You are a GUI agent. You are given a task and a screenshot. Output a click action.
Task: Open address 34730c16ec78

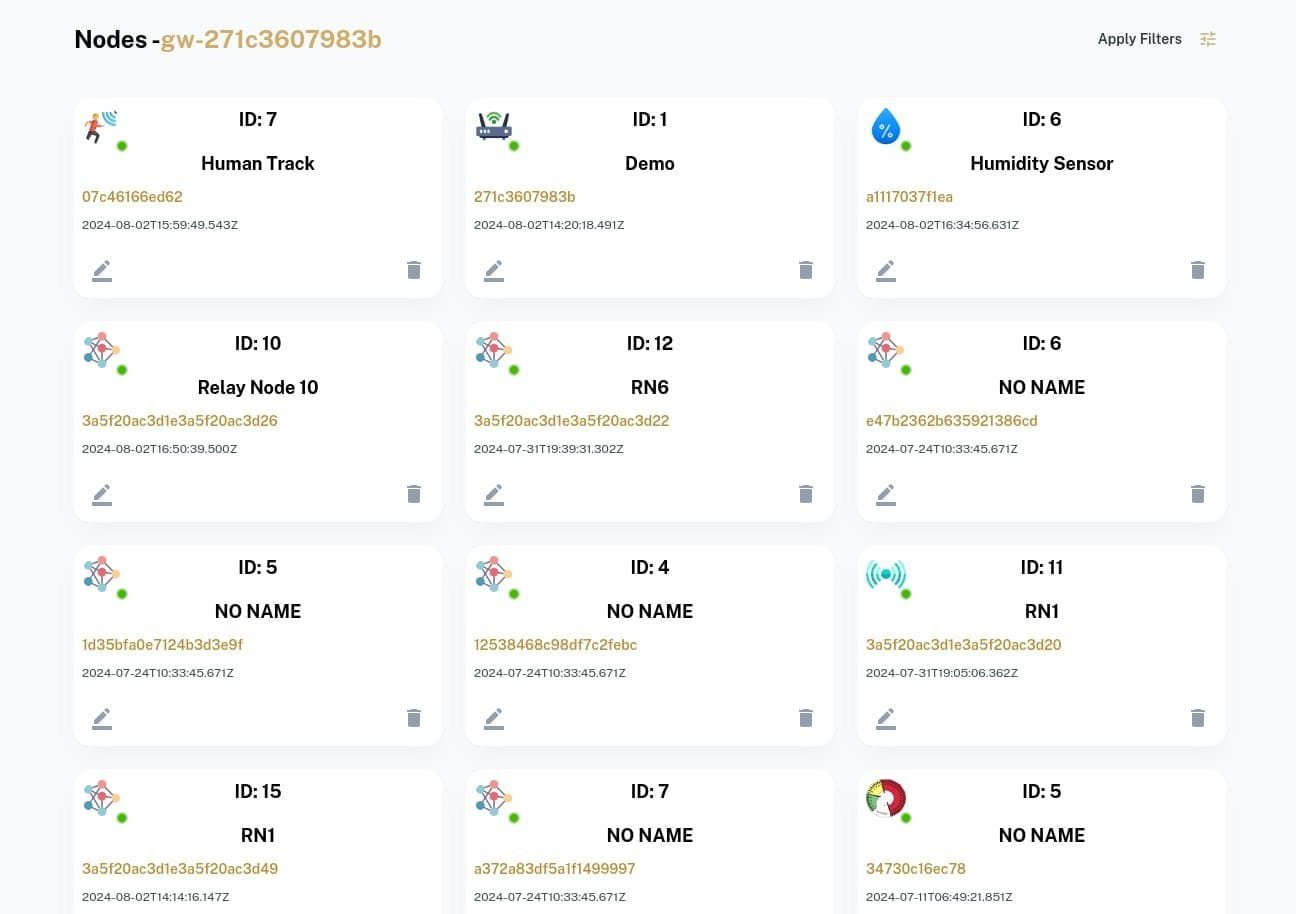point(916,869)
